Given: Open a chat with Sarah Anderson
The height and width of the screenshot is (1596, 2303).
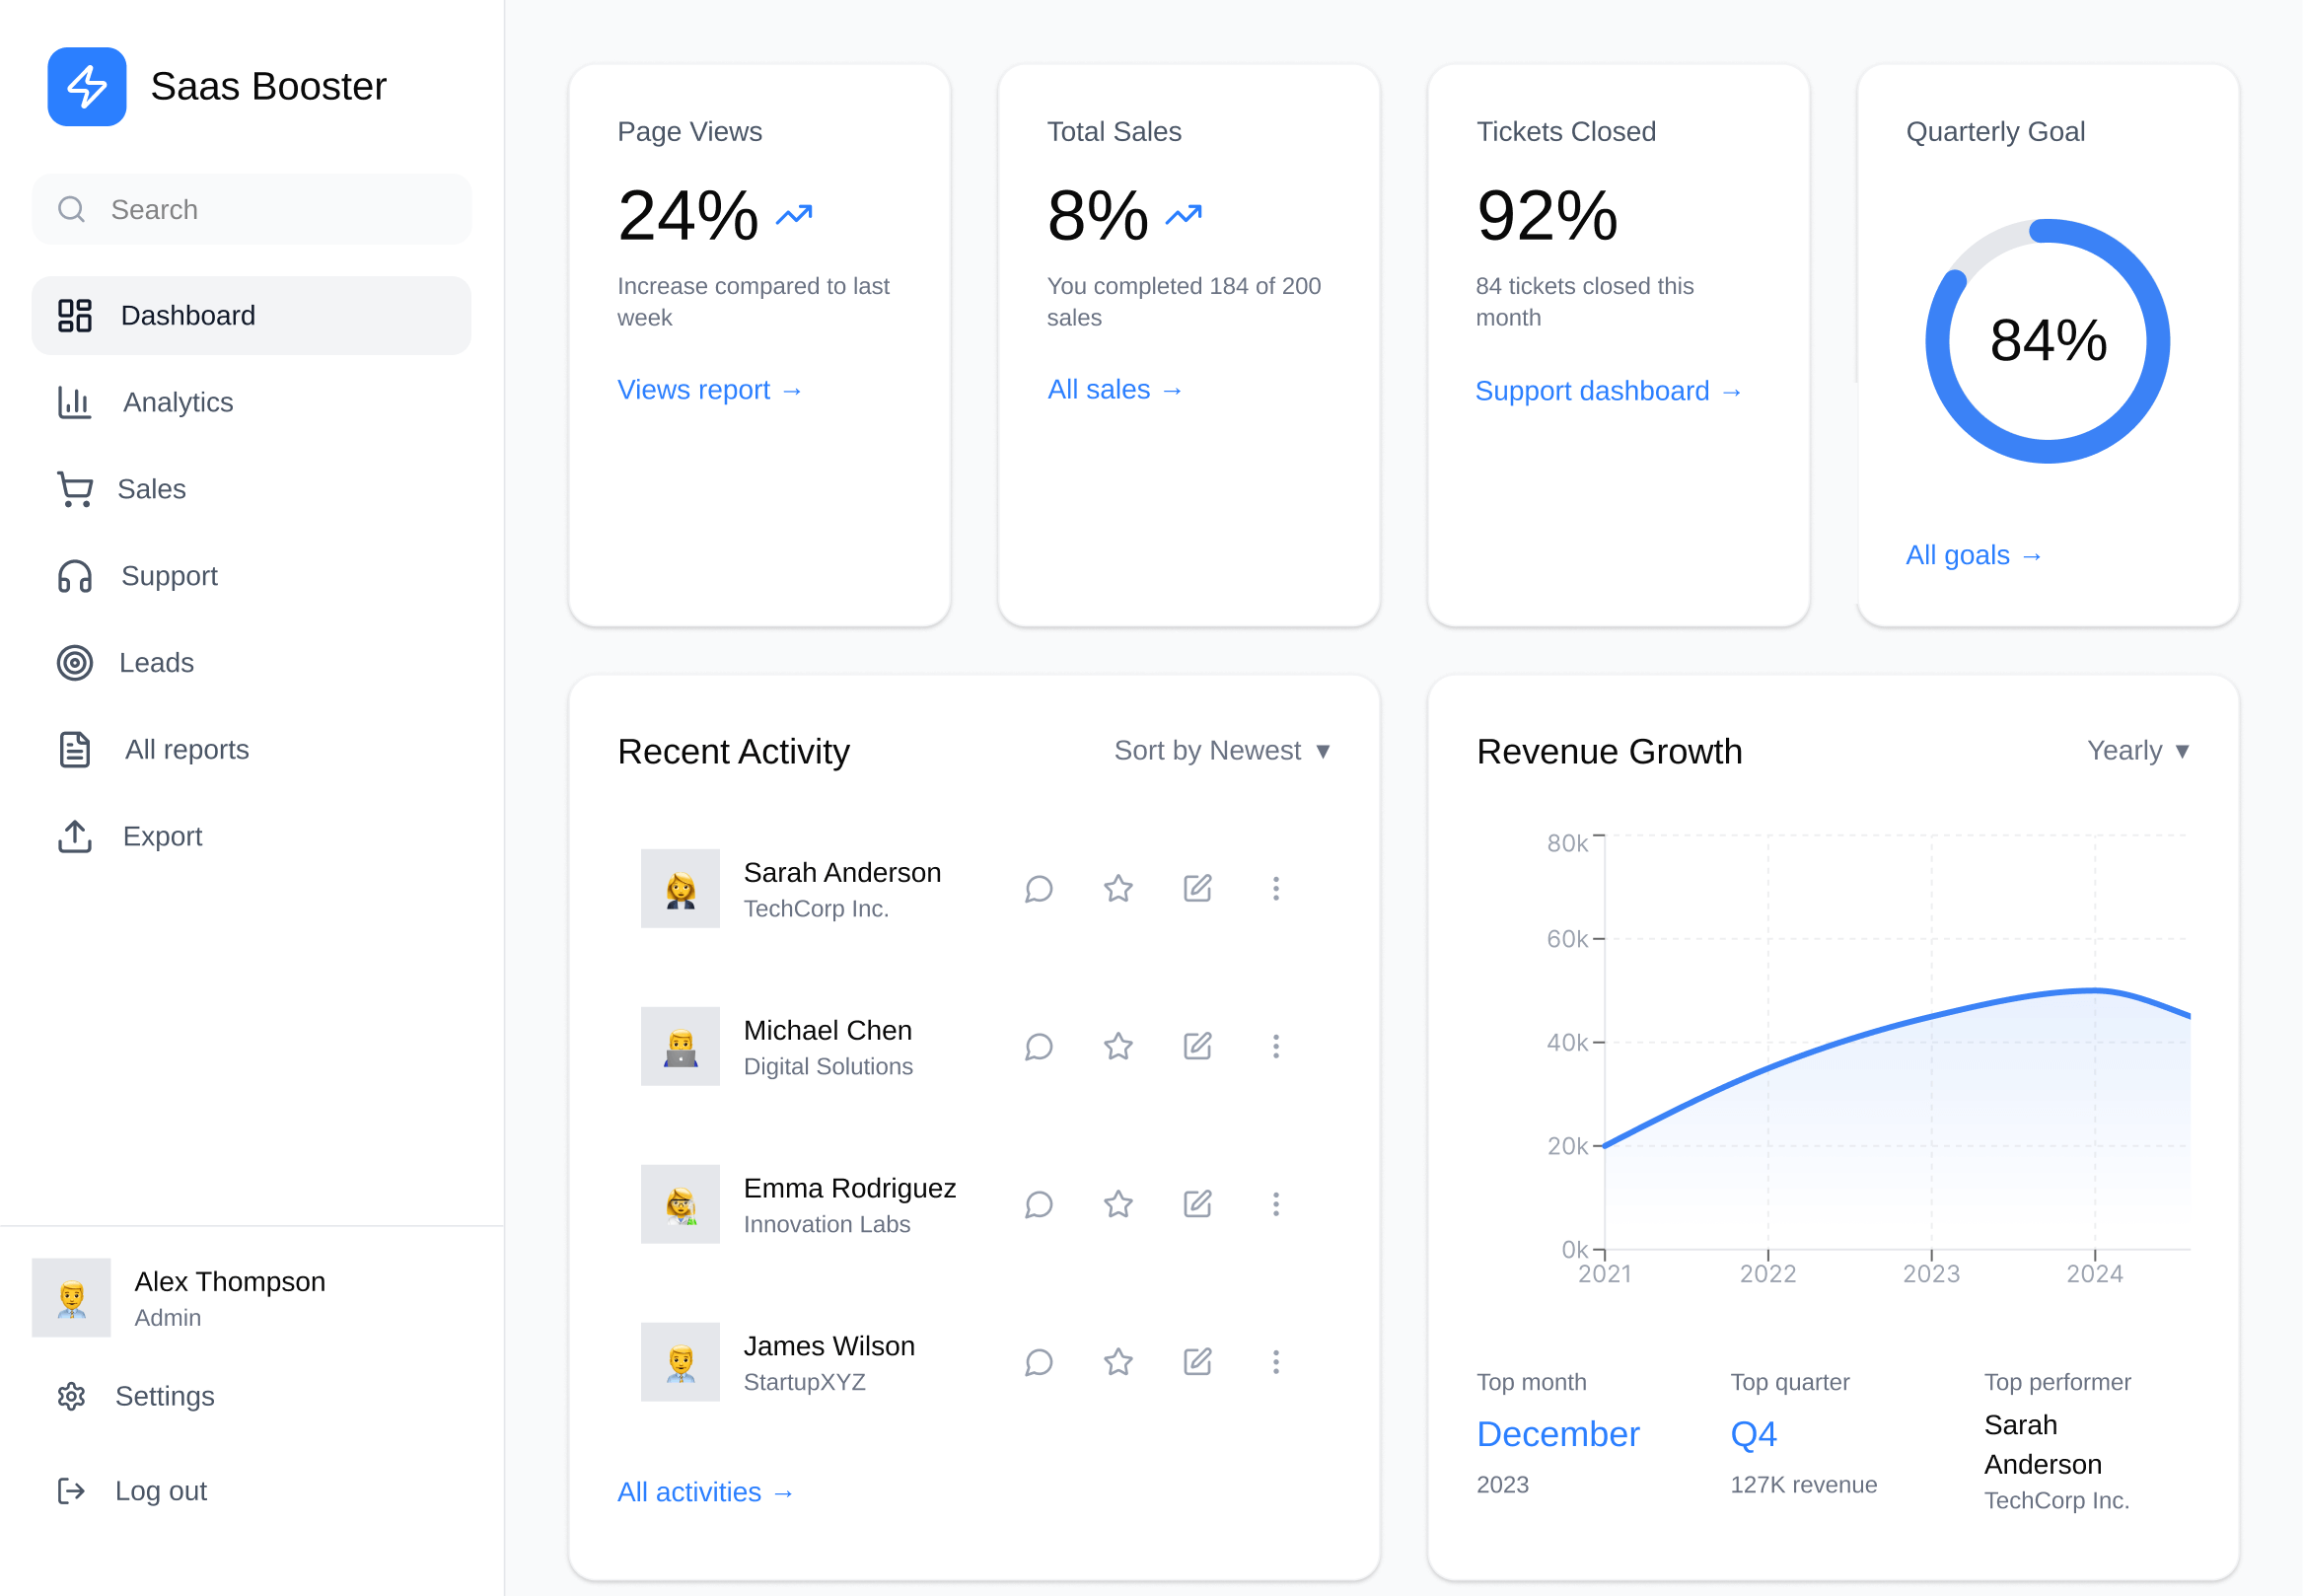Looking at the screenshot, I should (1038, 888).
